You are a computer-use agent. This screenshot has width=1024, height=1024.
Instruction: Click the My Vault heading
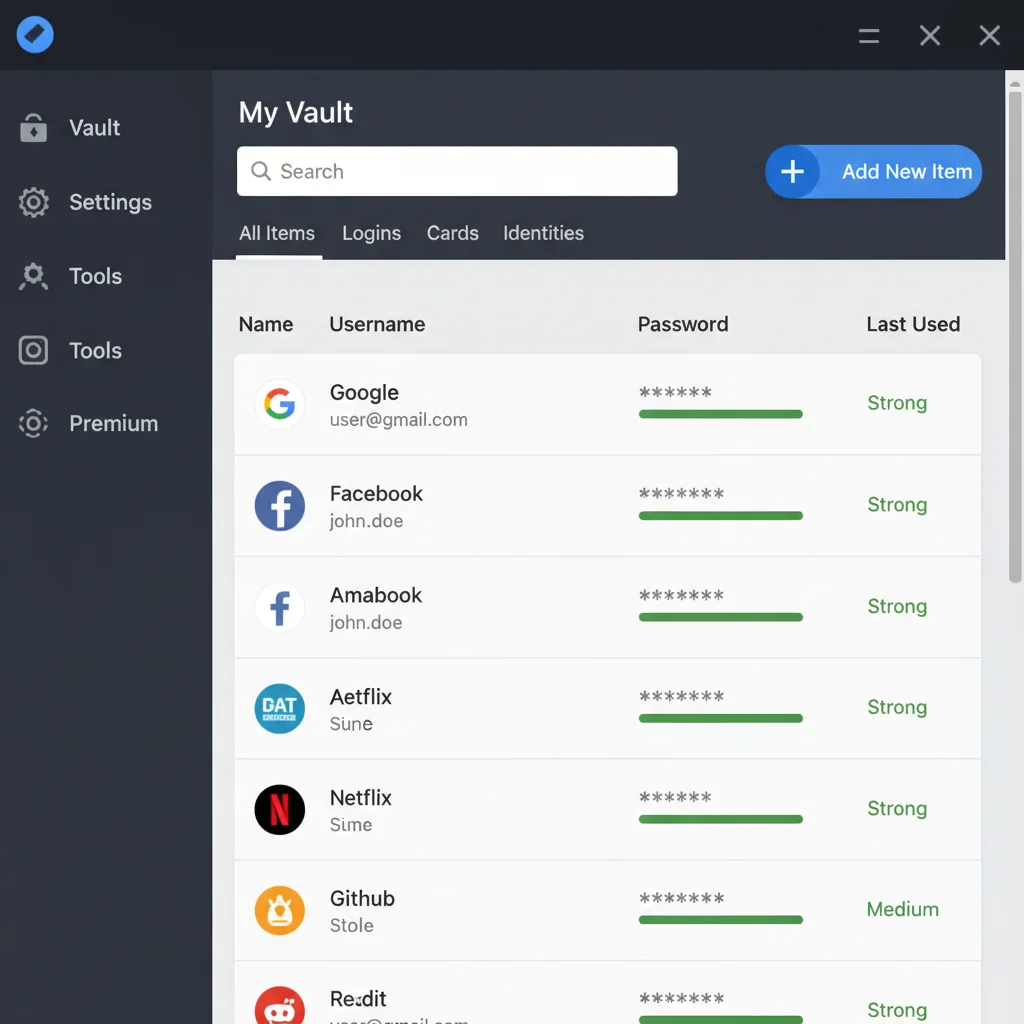point(295,112)
